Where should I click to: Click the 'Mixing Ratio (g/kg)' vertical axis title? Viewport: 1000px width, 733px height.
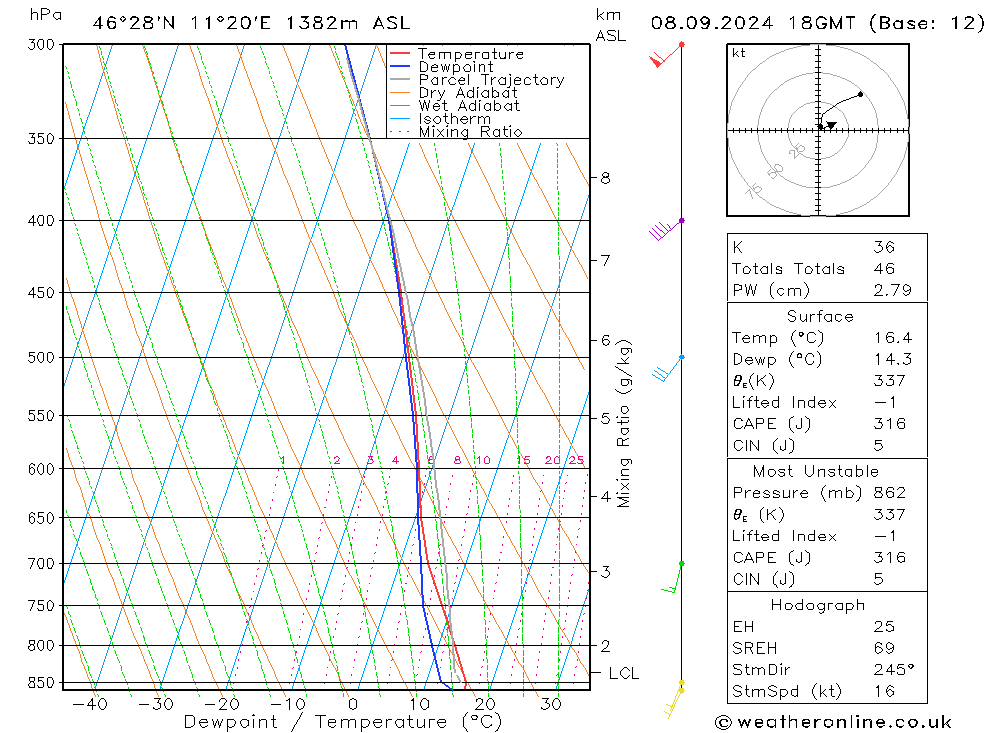tap(624, 423)
